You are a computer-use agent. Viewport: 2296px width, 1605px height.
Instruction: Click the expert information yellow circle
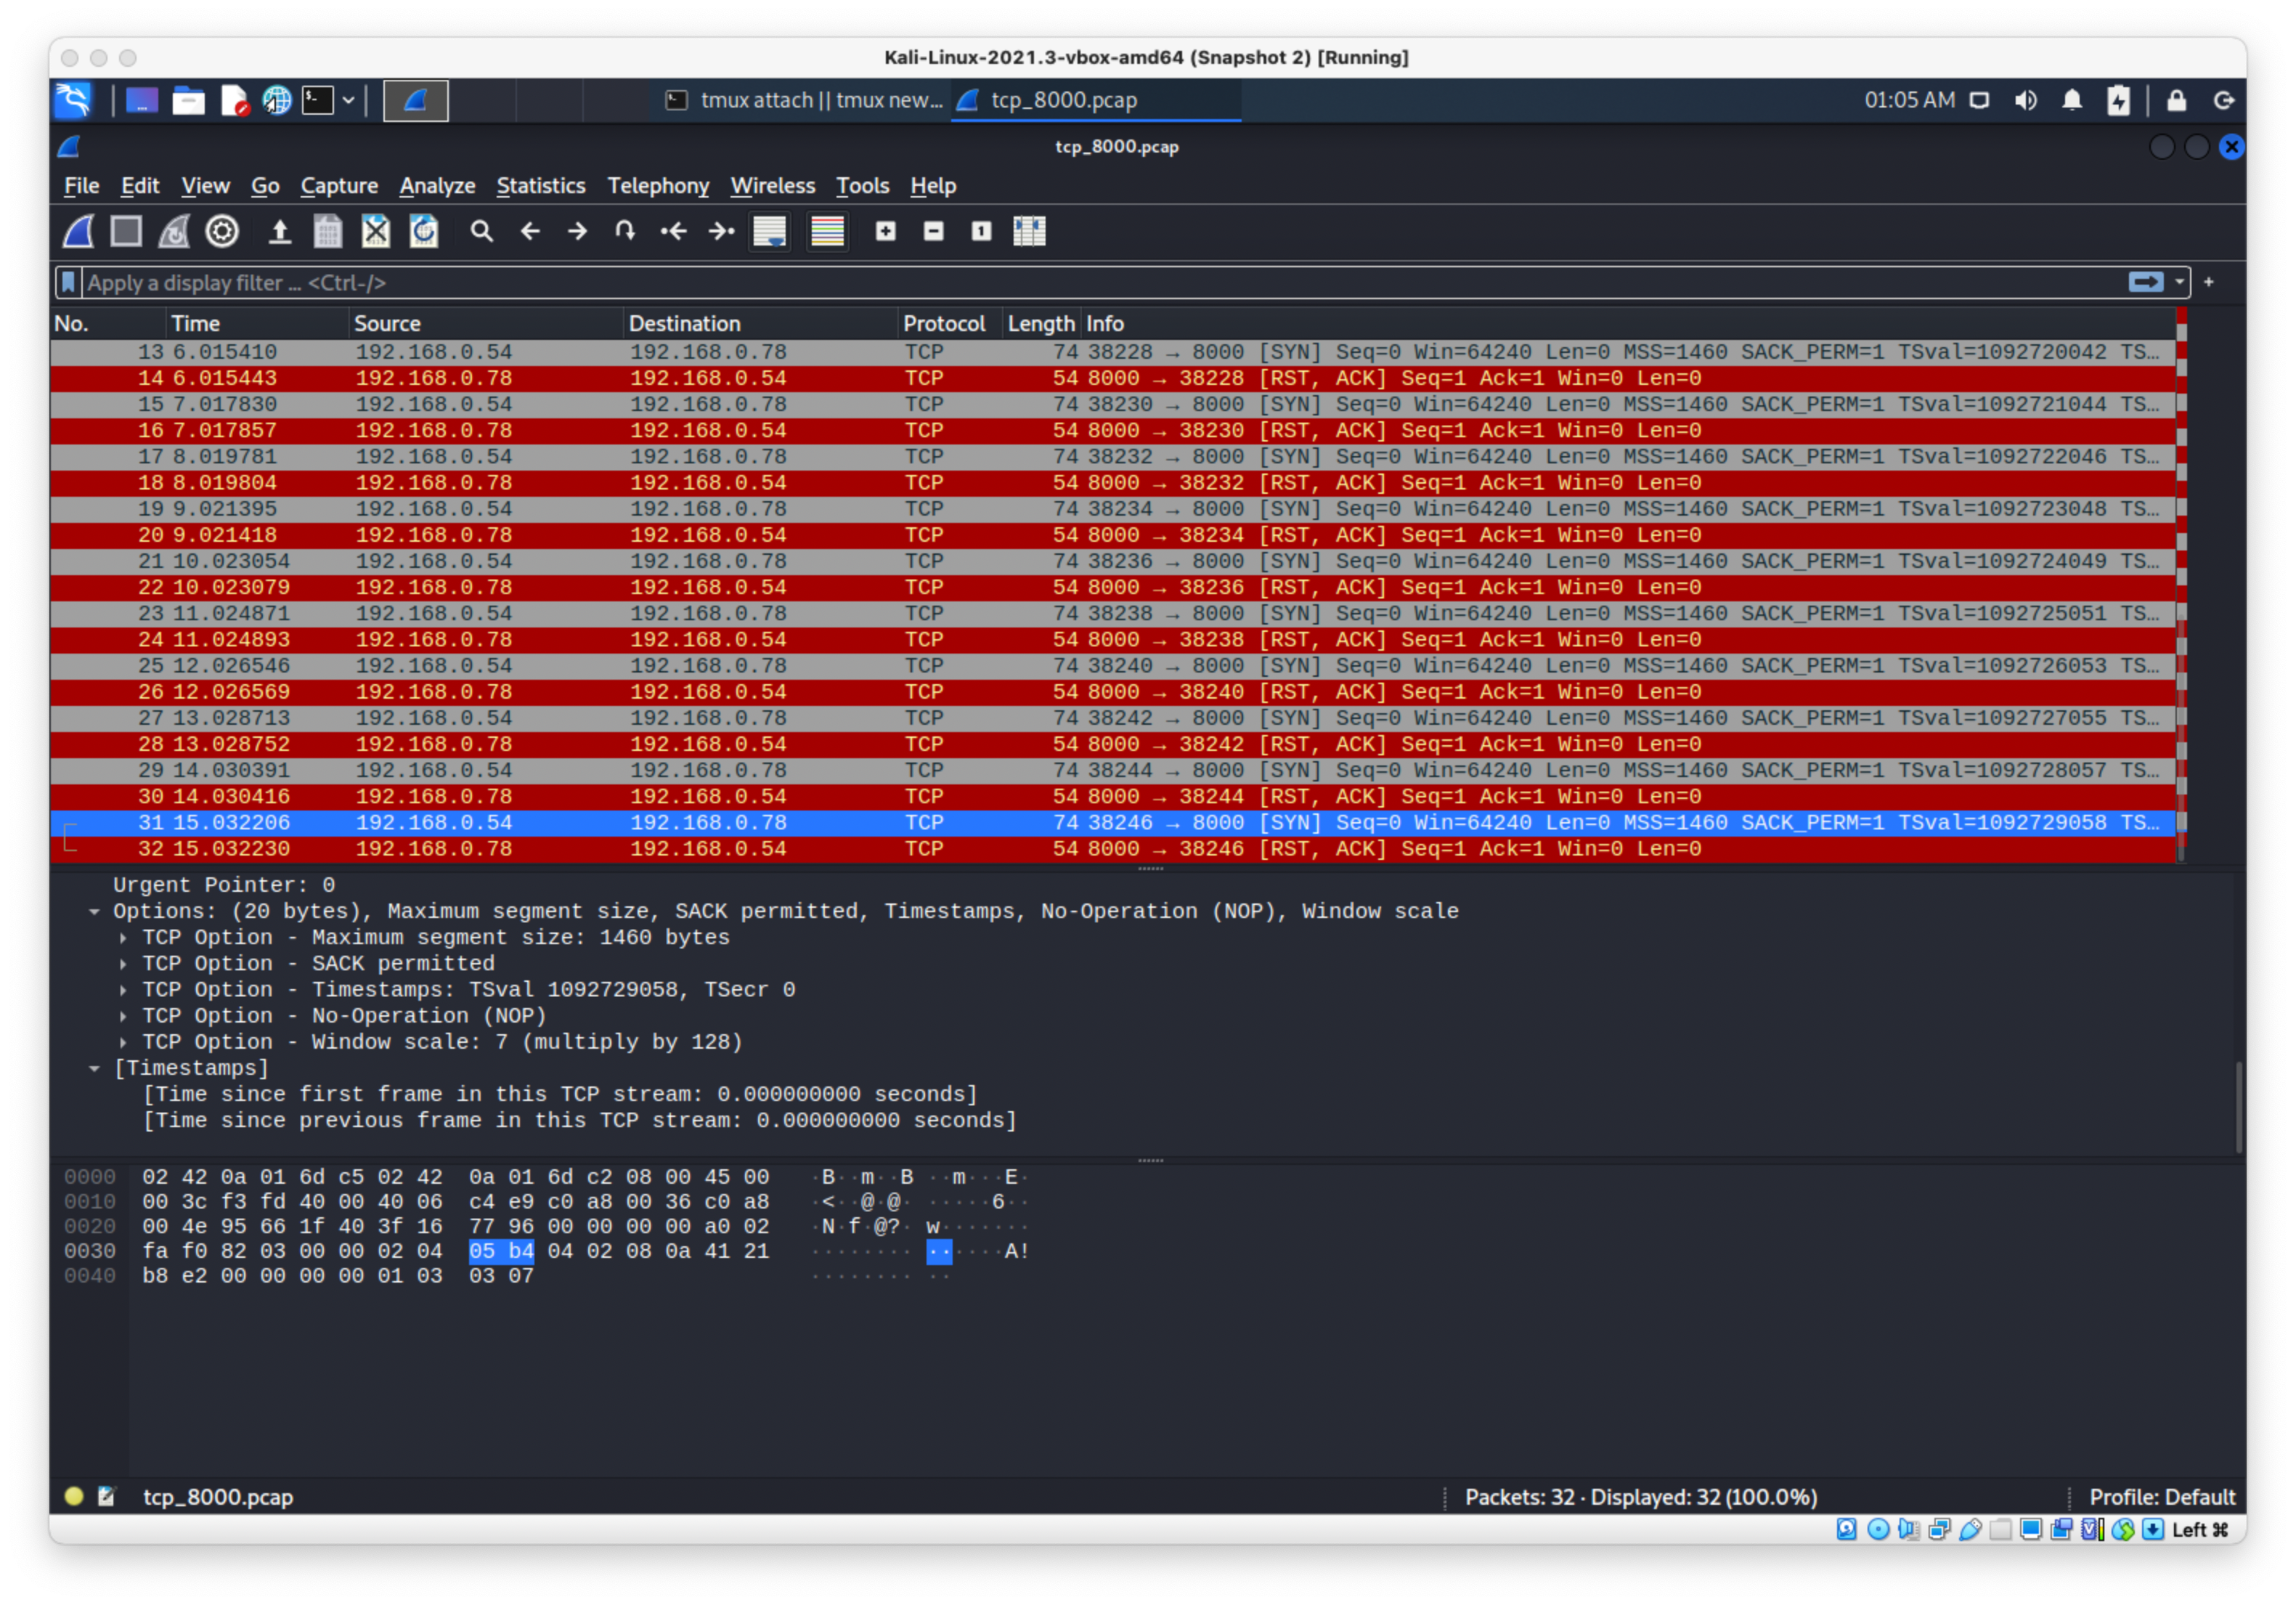pos(74,1497)
